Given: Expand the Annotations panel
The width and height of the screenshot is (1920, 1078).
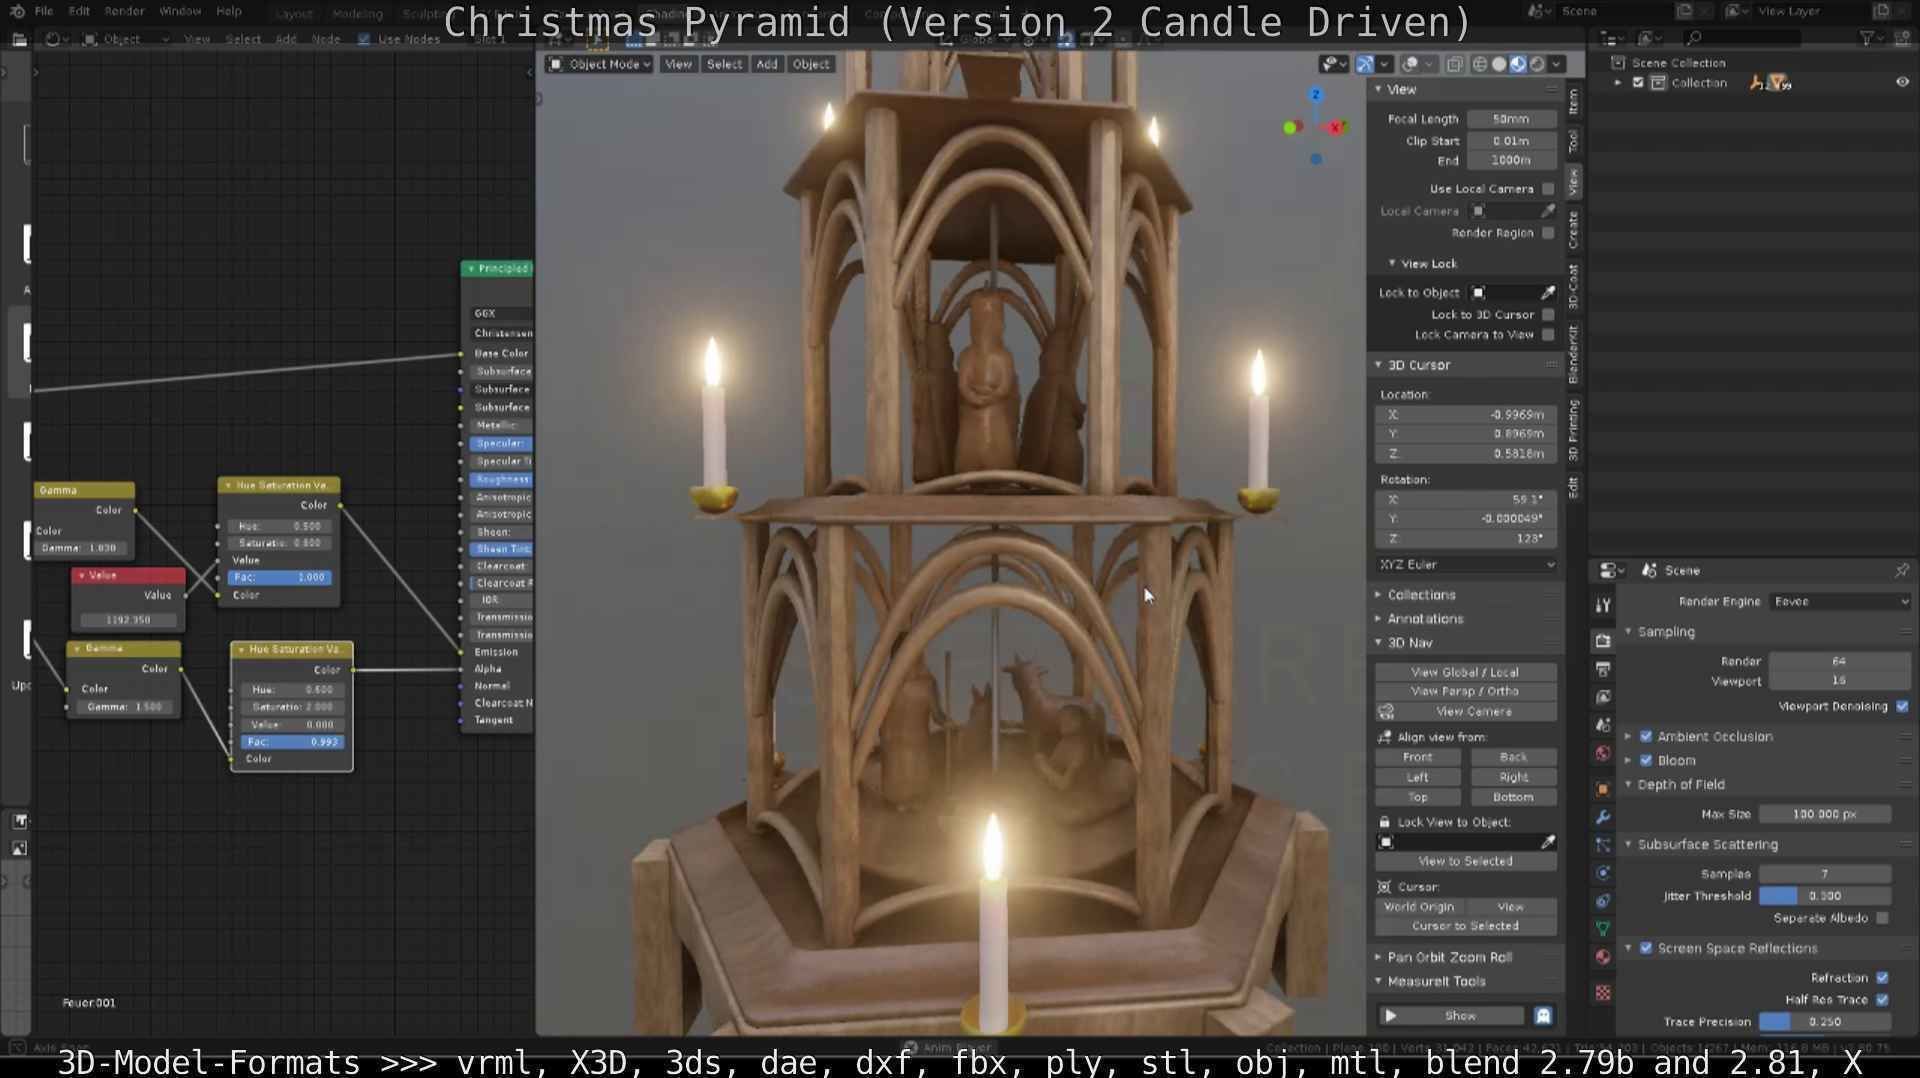Looking at the screenshot, I should (x=1424, y=619).
